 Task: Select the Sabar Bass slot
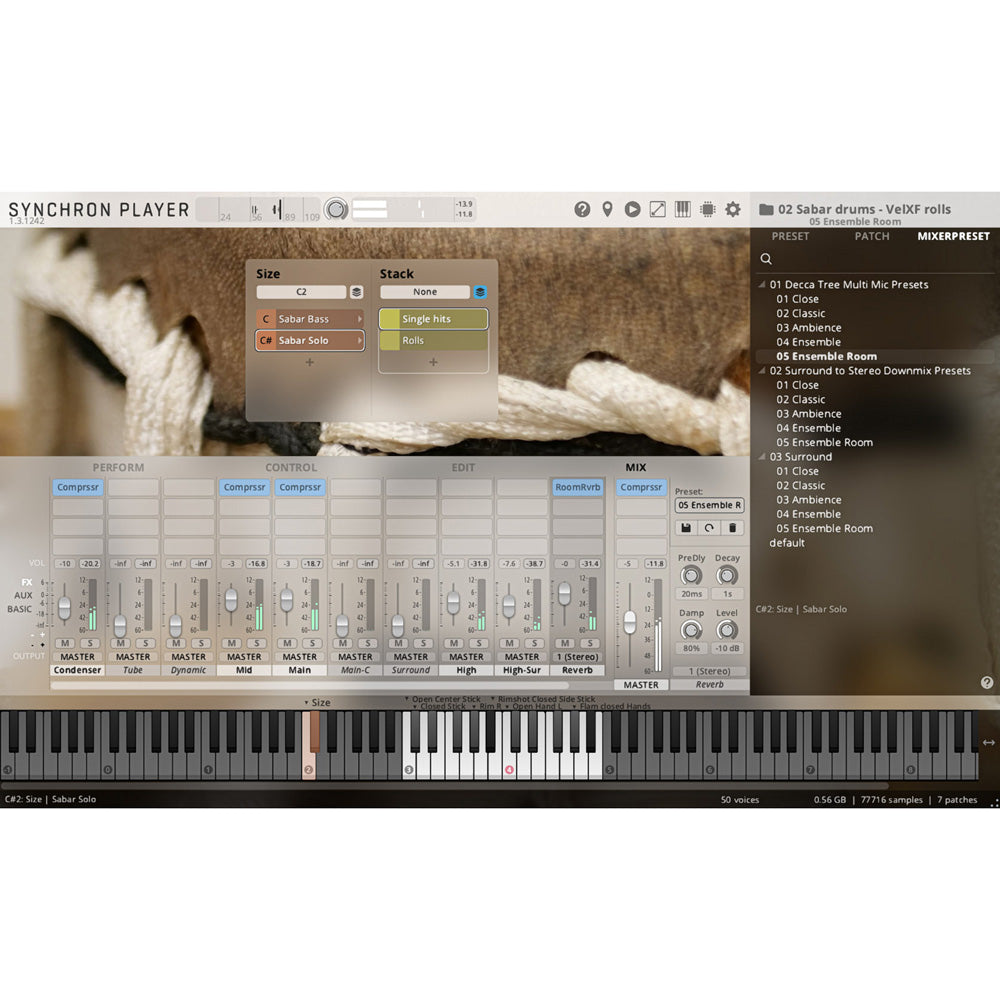[x=310, y=319]
